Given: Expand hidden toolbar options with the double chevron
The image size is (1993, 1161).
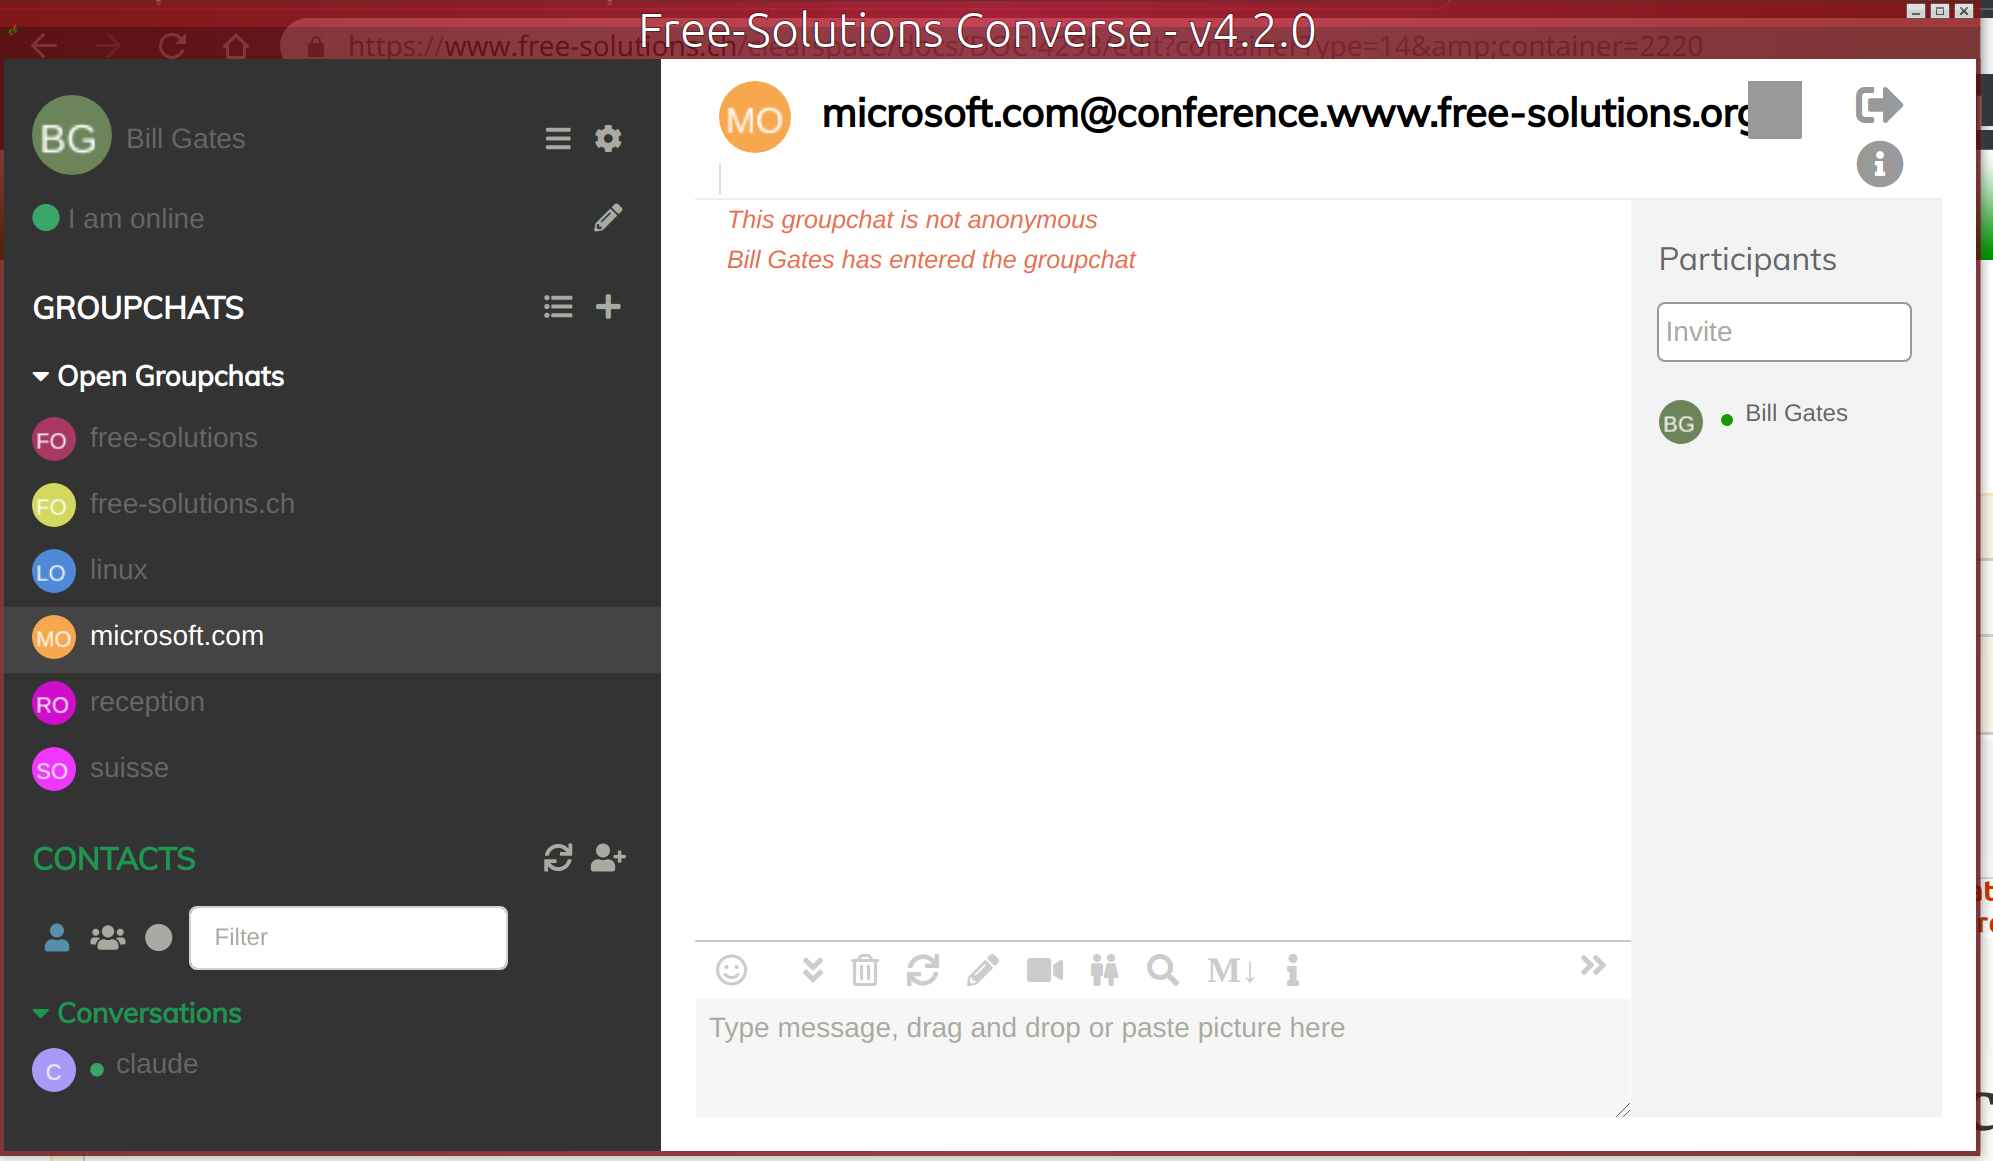Looking at the screenshot, I should pos(1591,966).
